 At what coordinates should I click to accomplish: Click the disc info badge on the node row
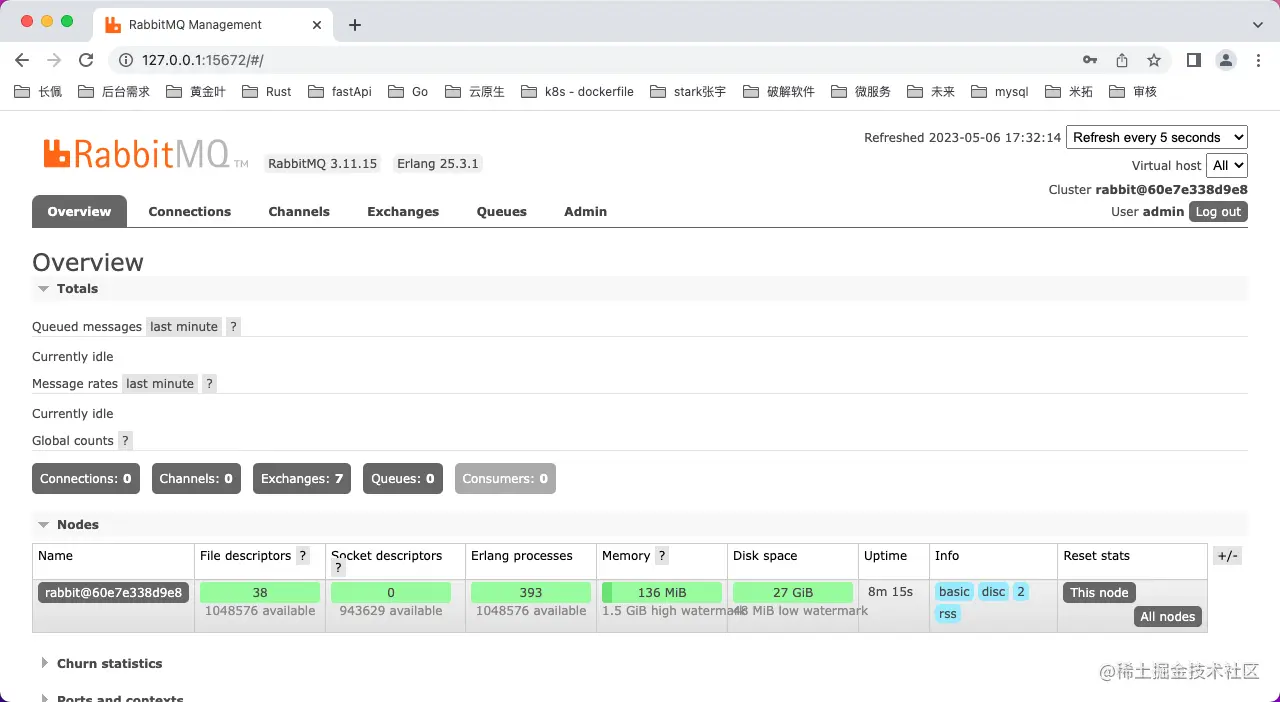(x=993, y=591)
